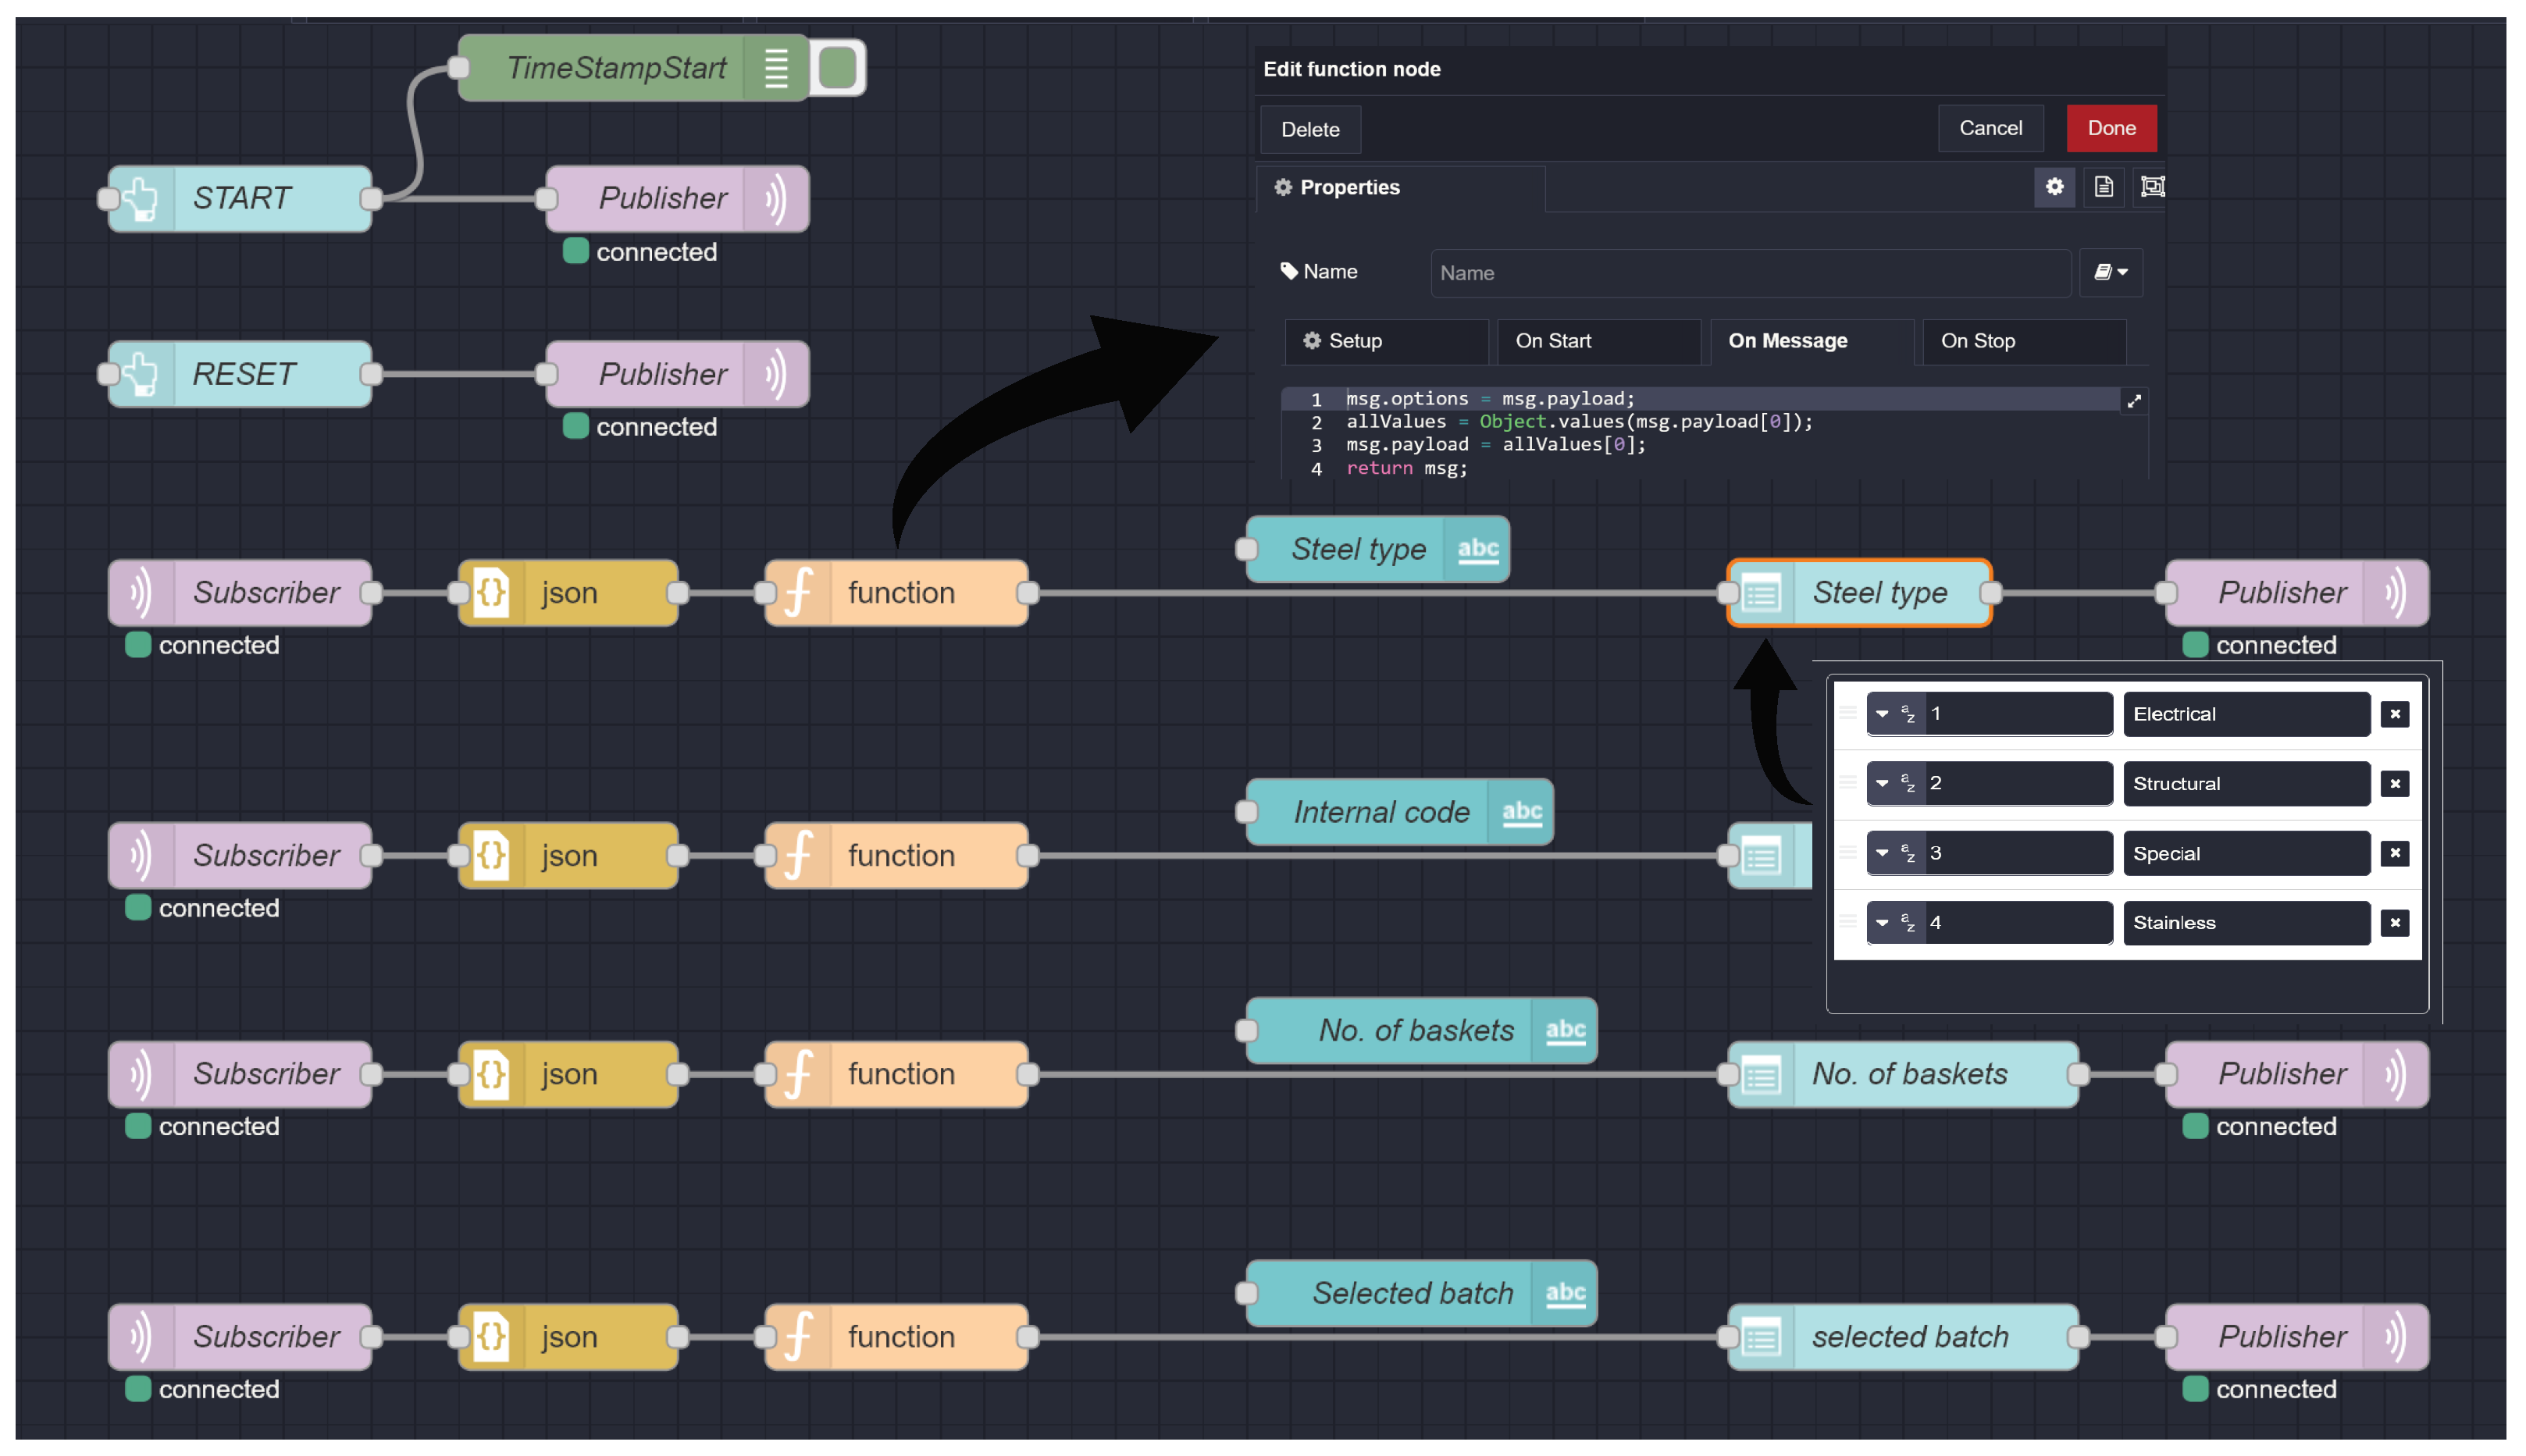This screenshot has width=2526, height=1456.
Task: Click the TimeStampStart debug list icon
Action: [x=777, y=68]
